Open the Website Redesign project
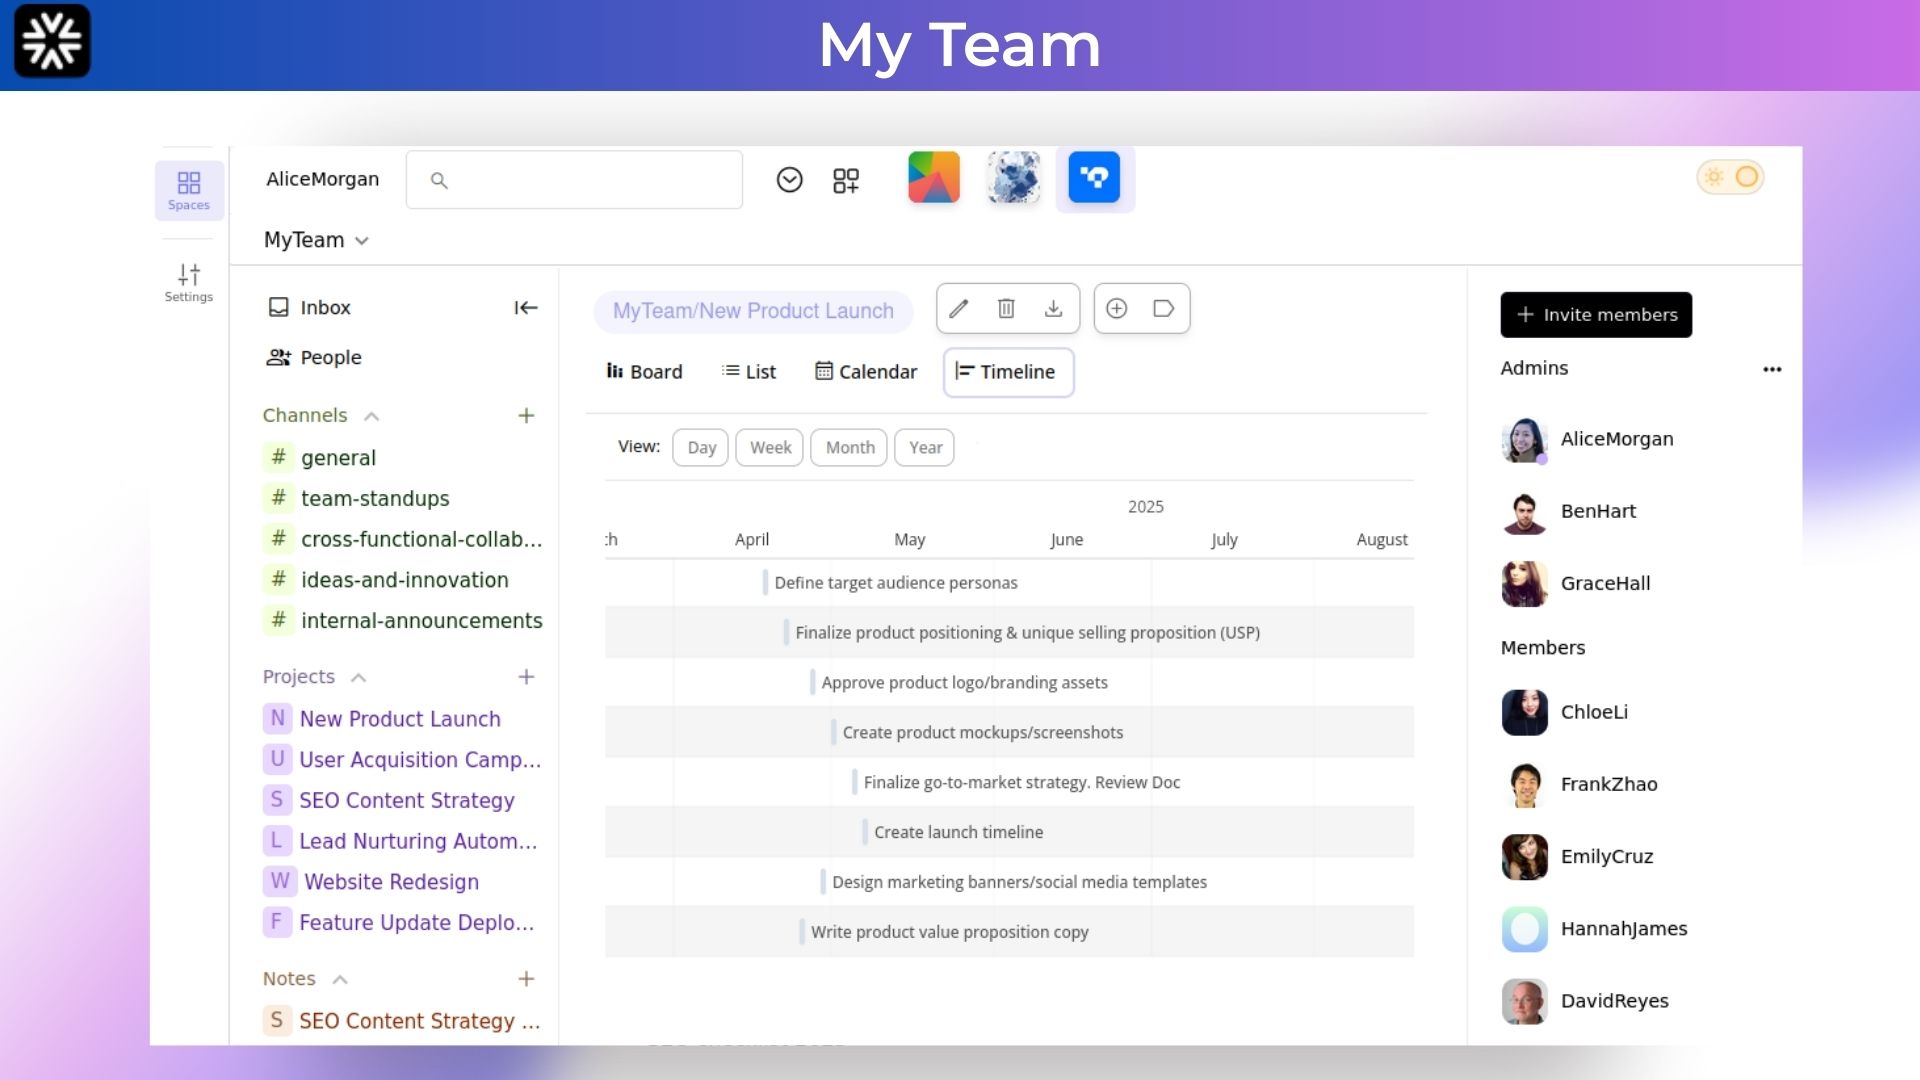This screenshot has width=1920, height=1080. [391, 882]
